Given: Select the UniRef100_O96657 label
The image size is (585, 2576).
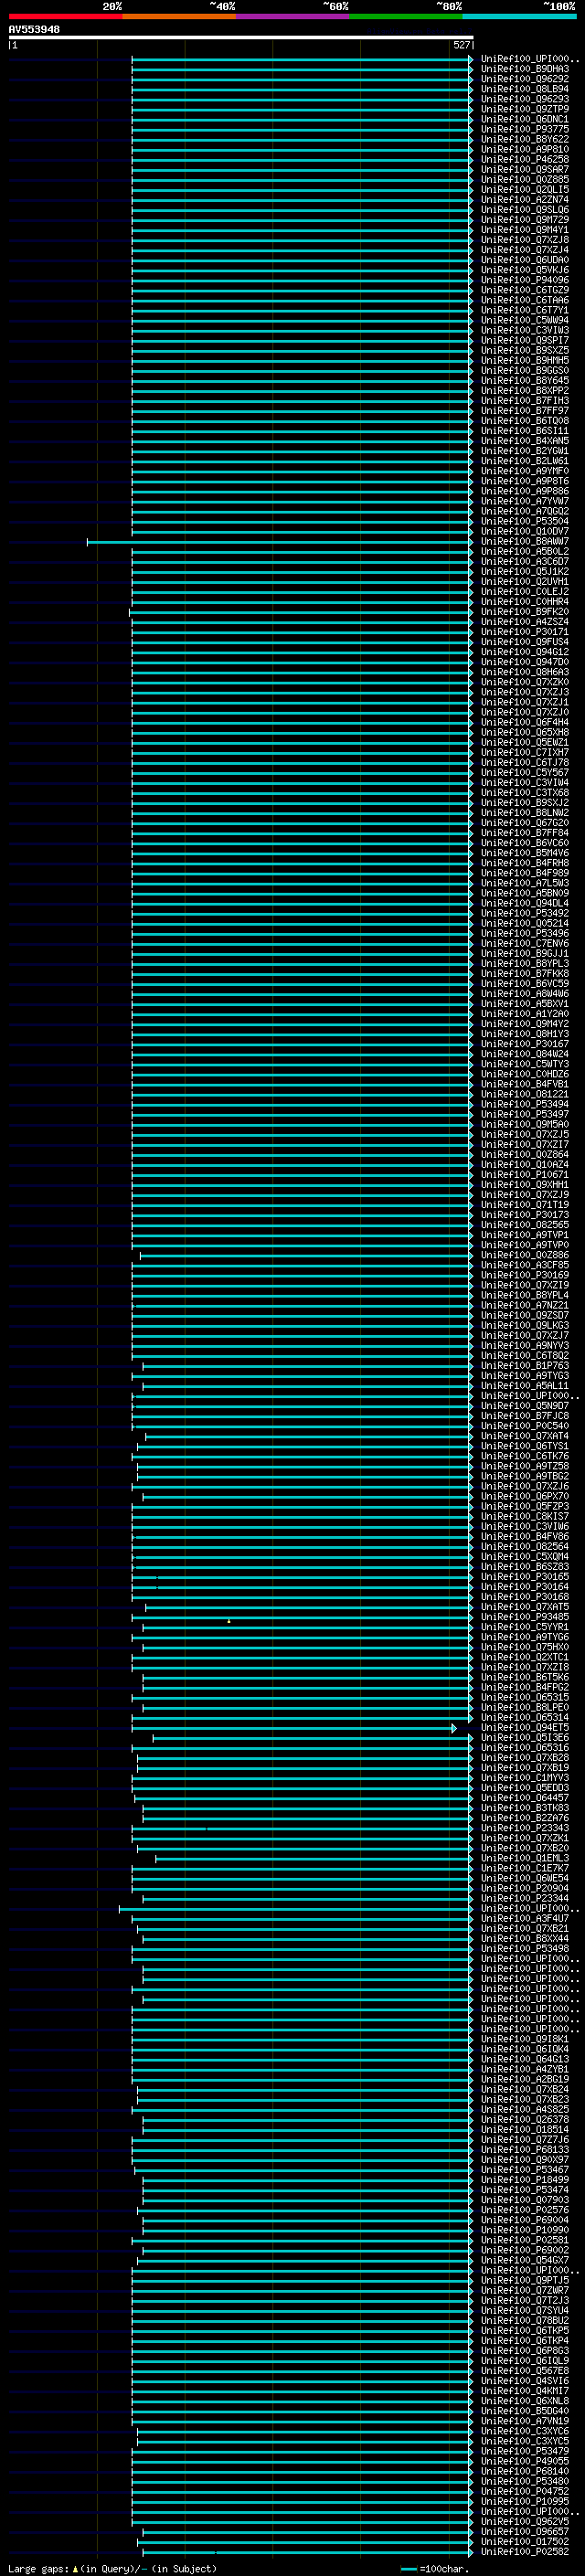Looking at the screenshot, I should (525, 2532).
